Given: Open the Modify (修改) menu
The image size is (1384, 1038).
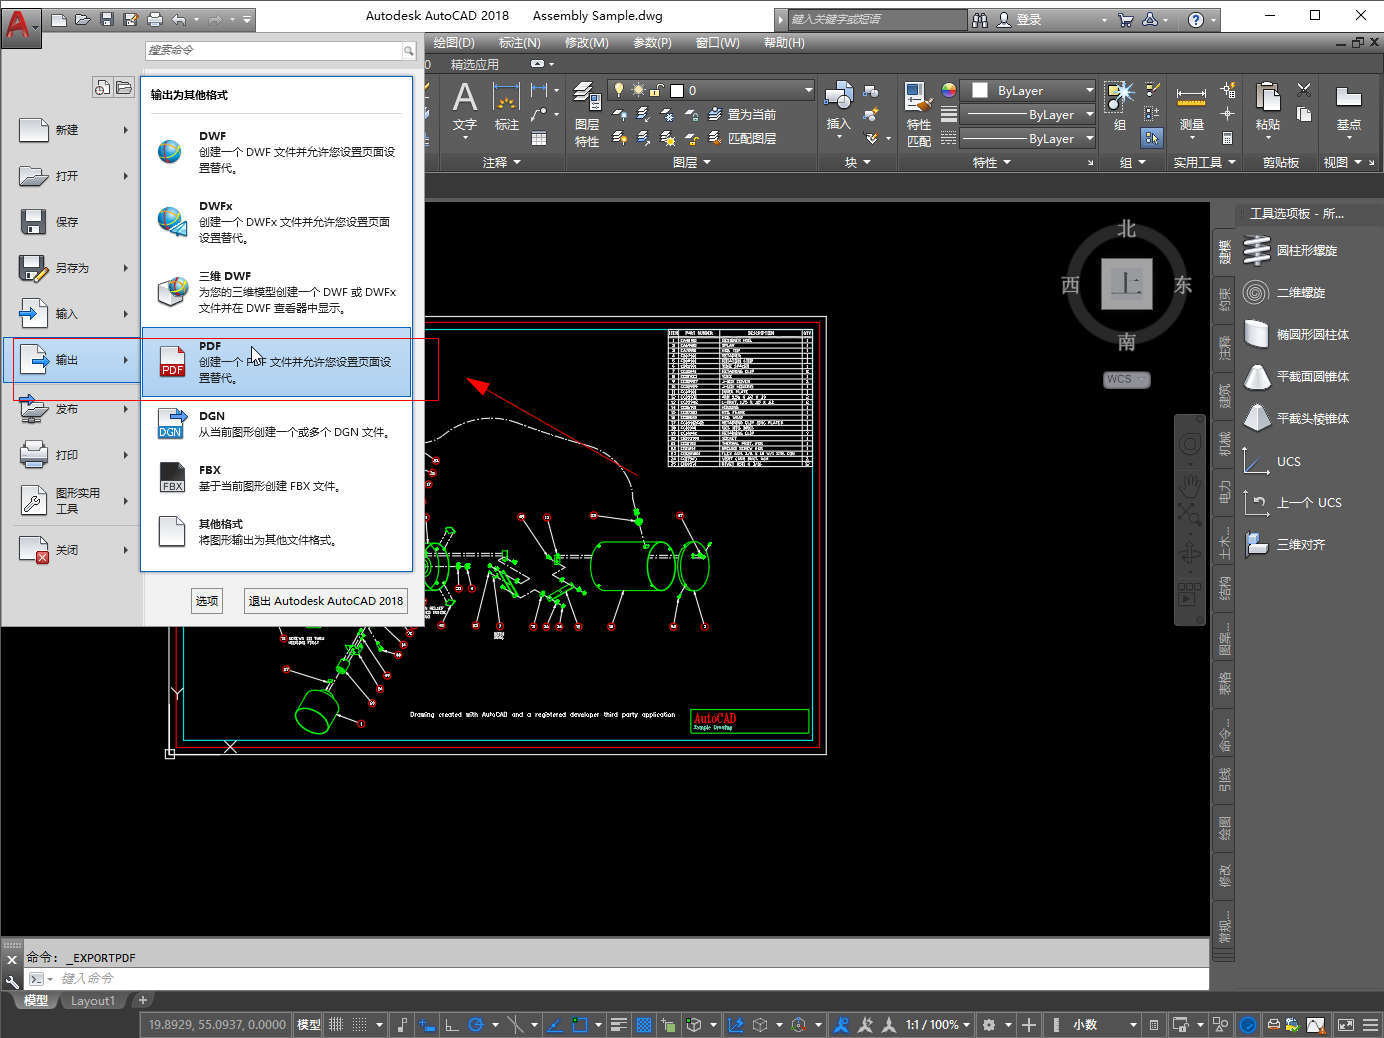Looking at the screenshot, I should [x=587, y=43].
